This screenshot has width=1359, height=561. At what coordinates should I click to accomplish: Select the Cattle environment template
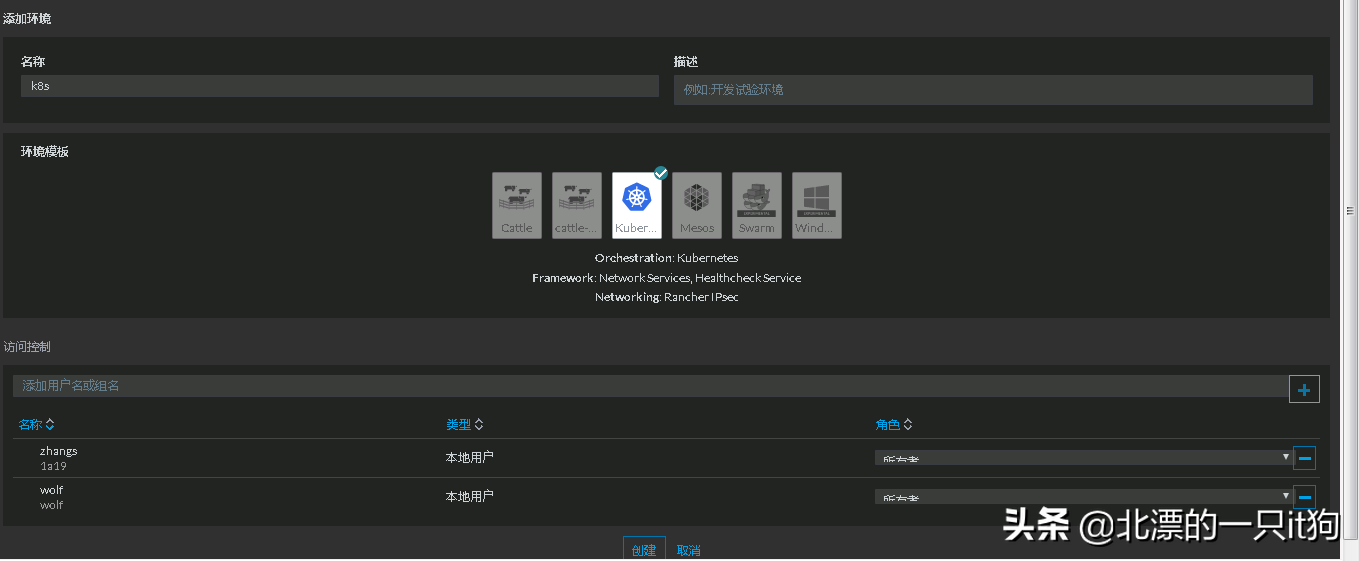[517, 205]
